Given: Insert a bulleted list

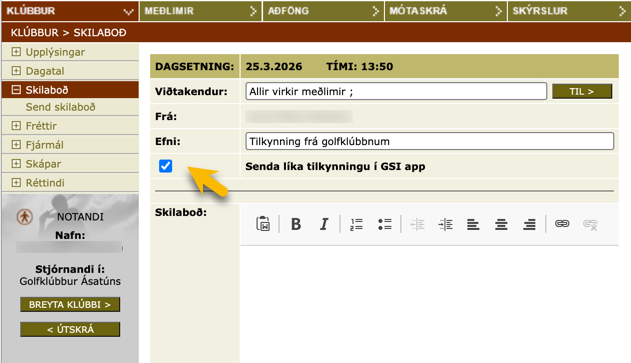Looking at the screenshot, I should [x=385, y=224].
